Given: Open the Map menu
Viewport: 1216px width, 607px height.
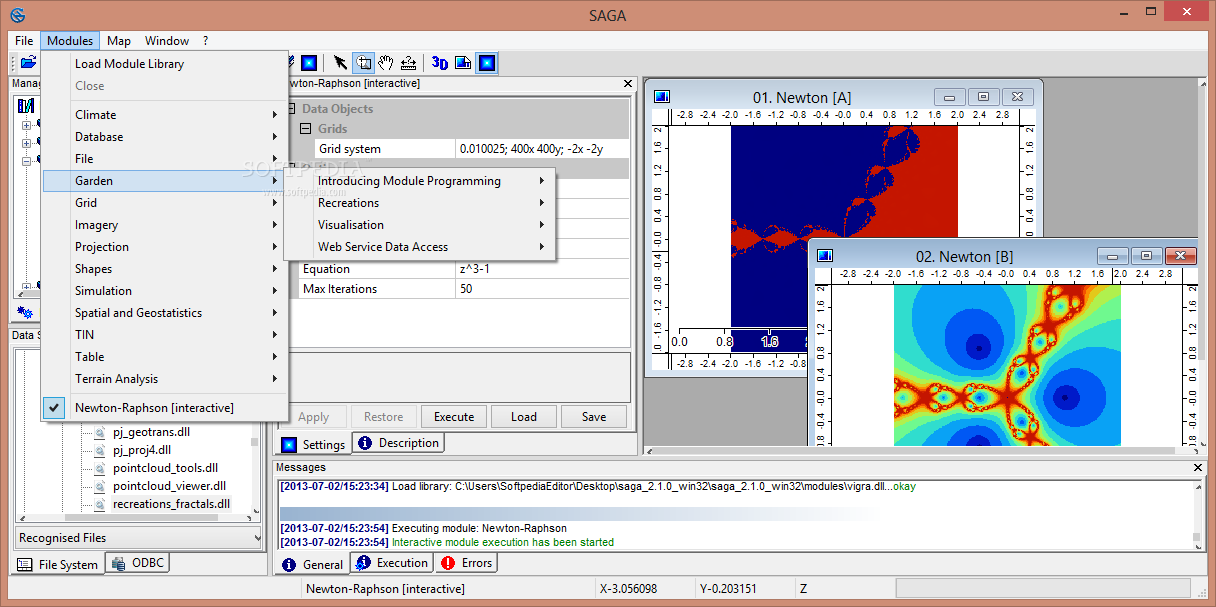Looking at the screenshot, I should (119, 41).
